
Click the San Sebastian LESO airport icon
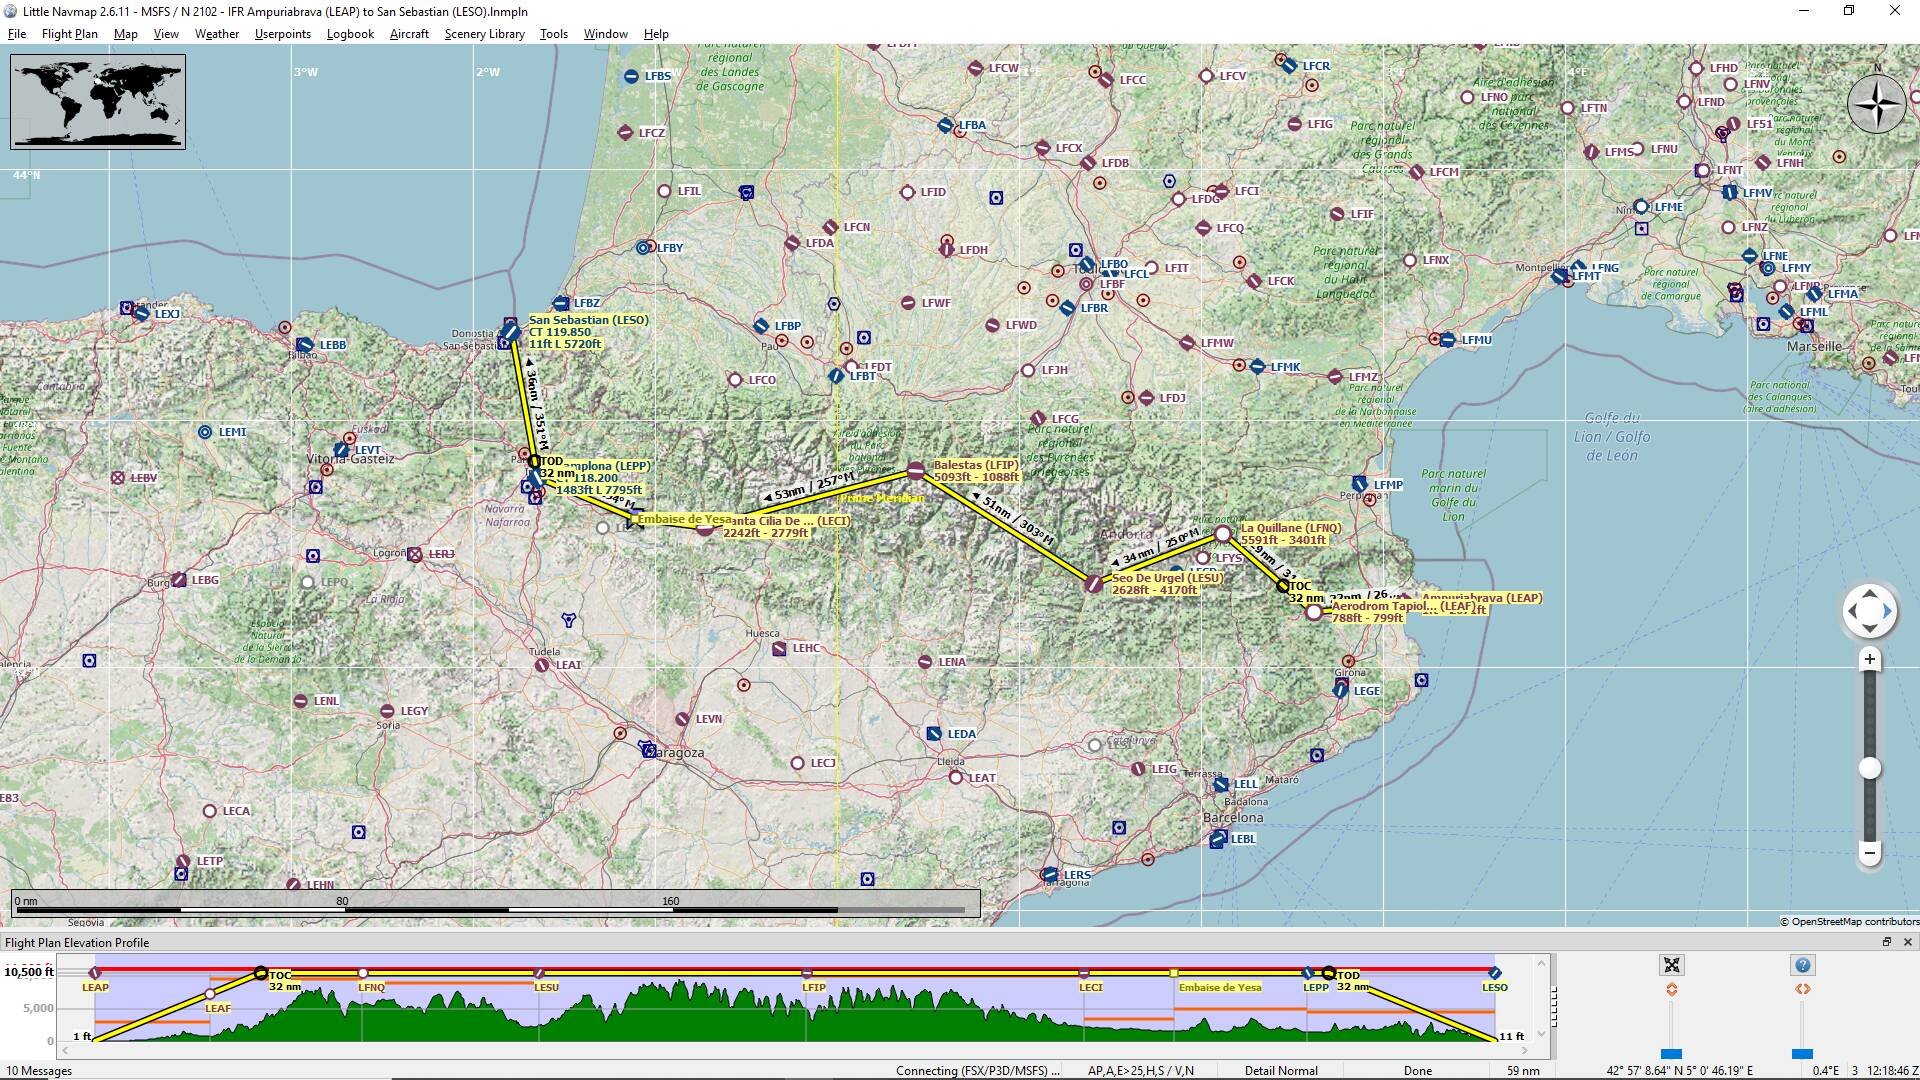click(510, 331)
